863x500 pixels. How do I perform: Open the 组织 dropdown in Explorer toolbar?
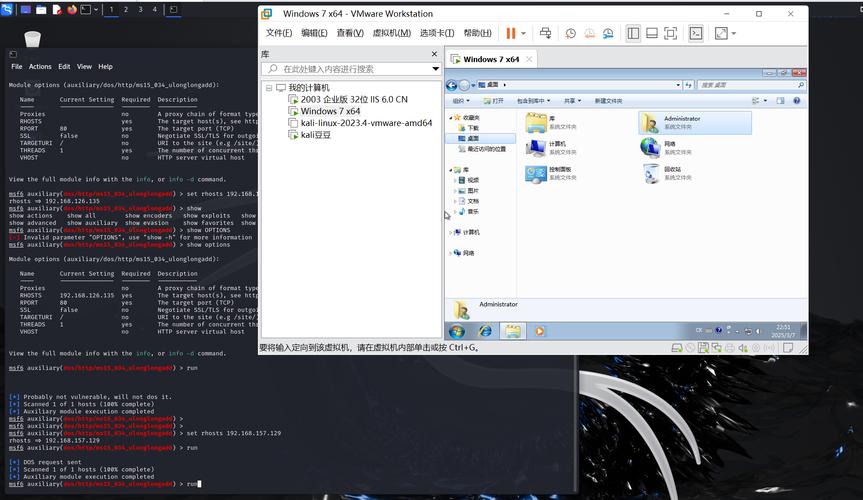pos(461,101)
